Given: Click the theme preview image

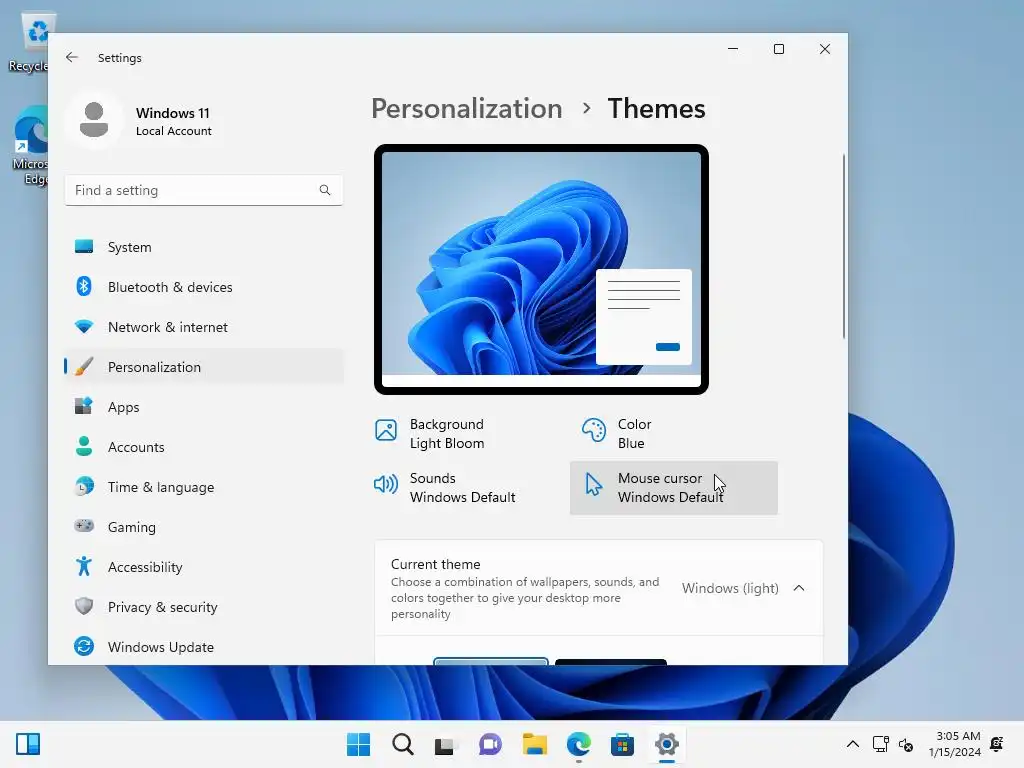Looking at the screenshot, I should 541,269.
